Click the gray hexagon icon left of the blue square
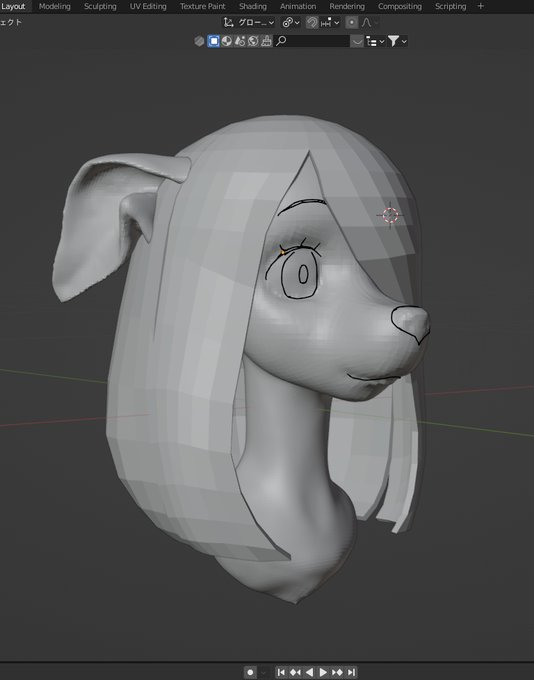 click(199, 41)
